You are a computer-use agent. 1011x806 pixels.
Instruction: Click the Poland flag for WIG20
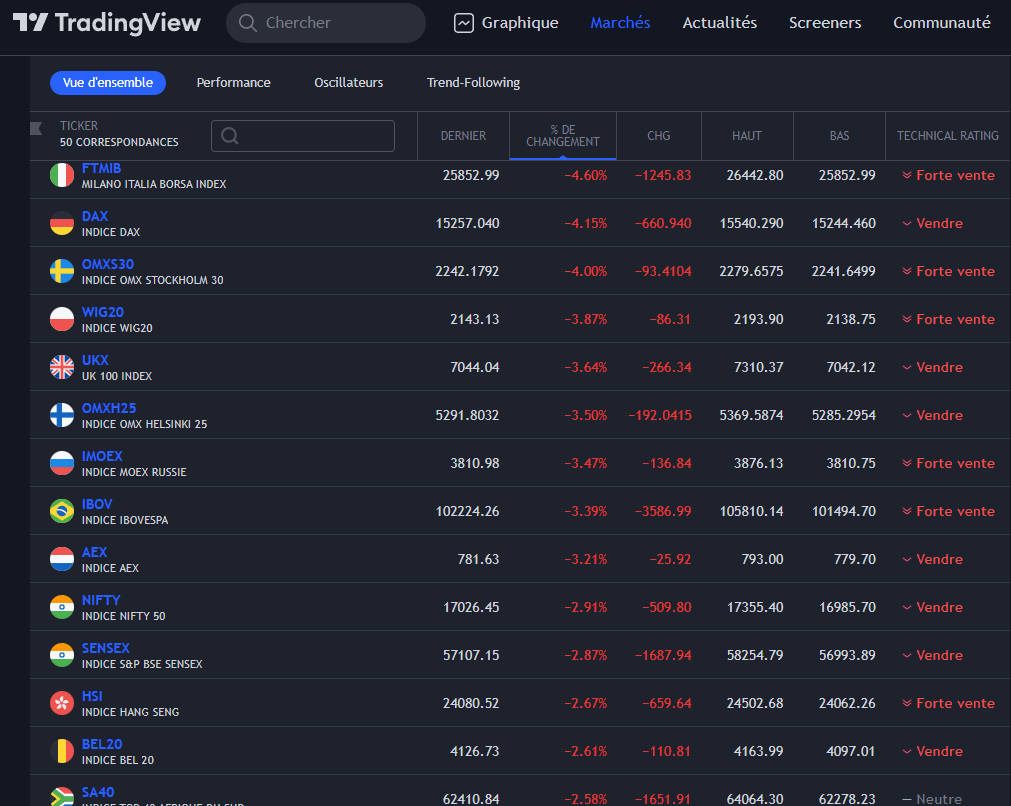(62, 319)
